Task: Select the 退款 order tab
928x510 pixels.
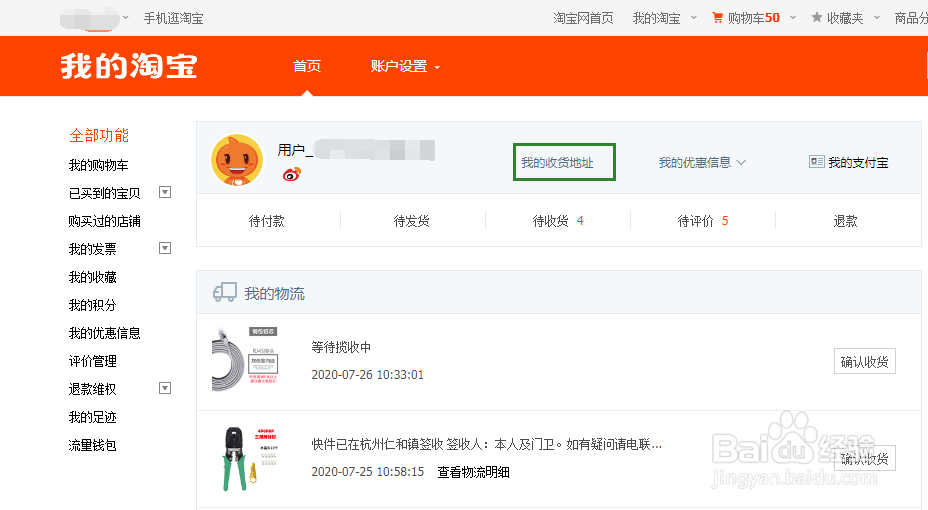Action: [x=845, y=221]
